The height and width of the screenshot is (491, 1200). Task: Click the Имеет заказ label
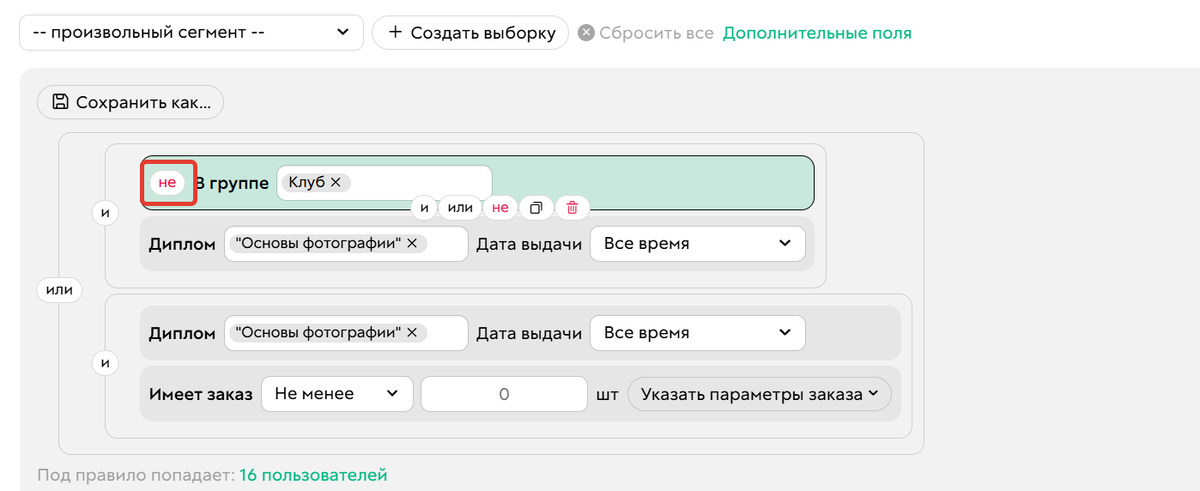200,394
